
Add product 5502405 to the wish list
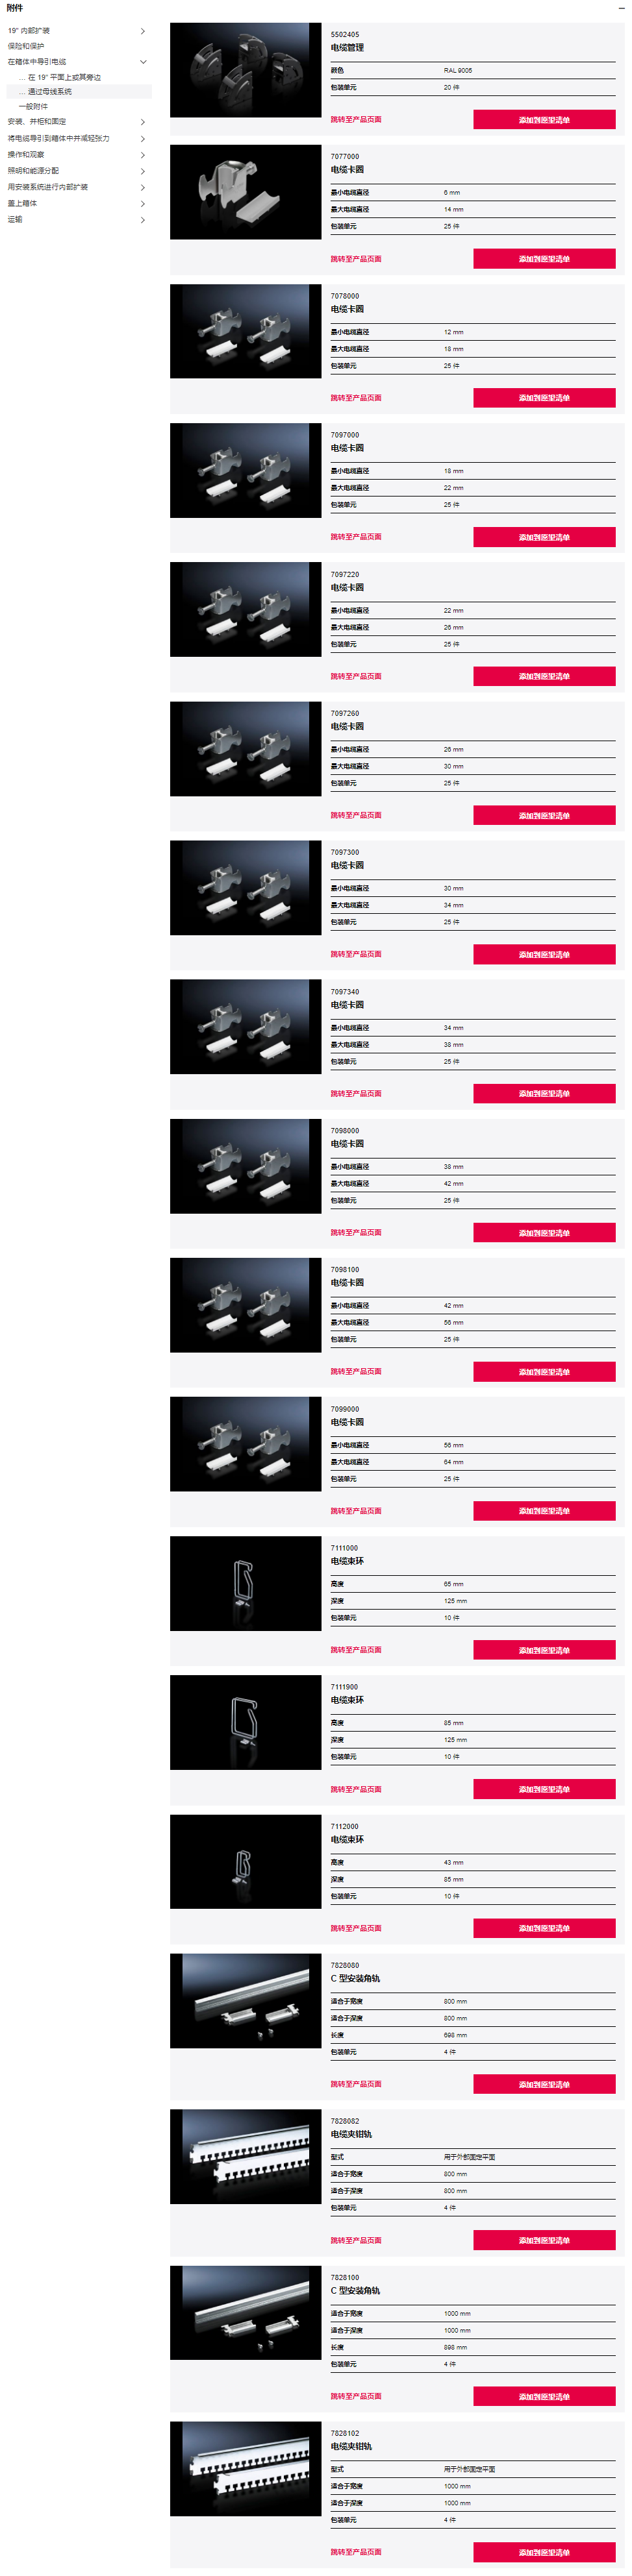tap(544, 120)
